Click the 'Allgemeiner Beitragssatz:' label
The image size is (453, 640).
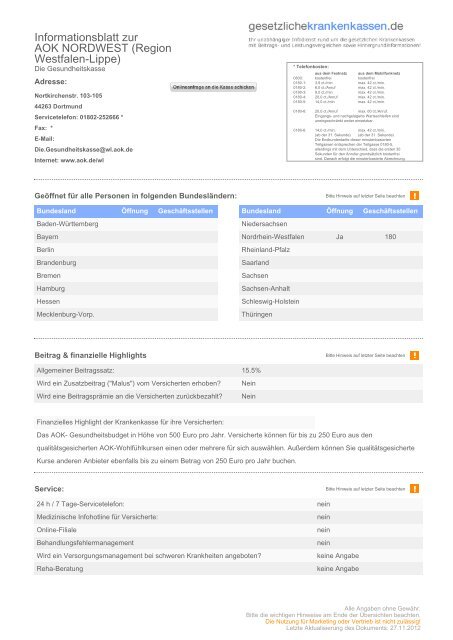[x=76, y=371]
